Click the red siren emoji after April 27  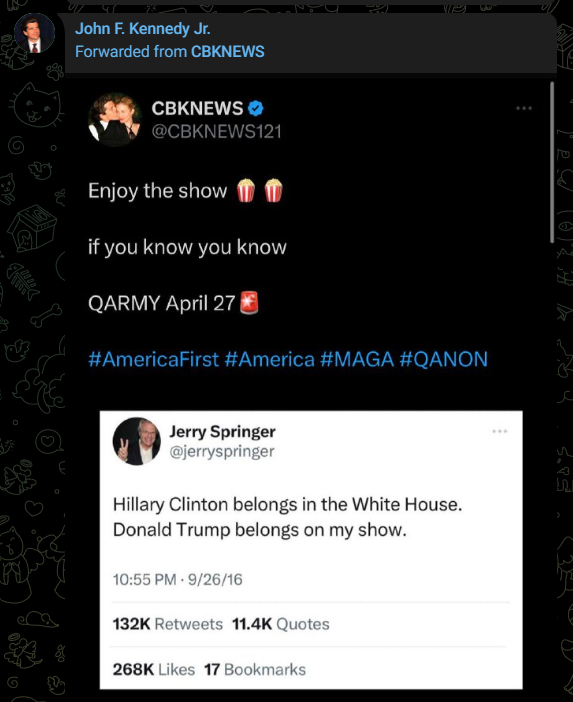click(x=249, y=303)
